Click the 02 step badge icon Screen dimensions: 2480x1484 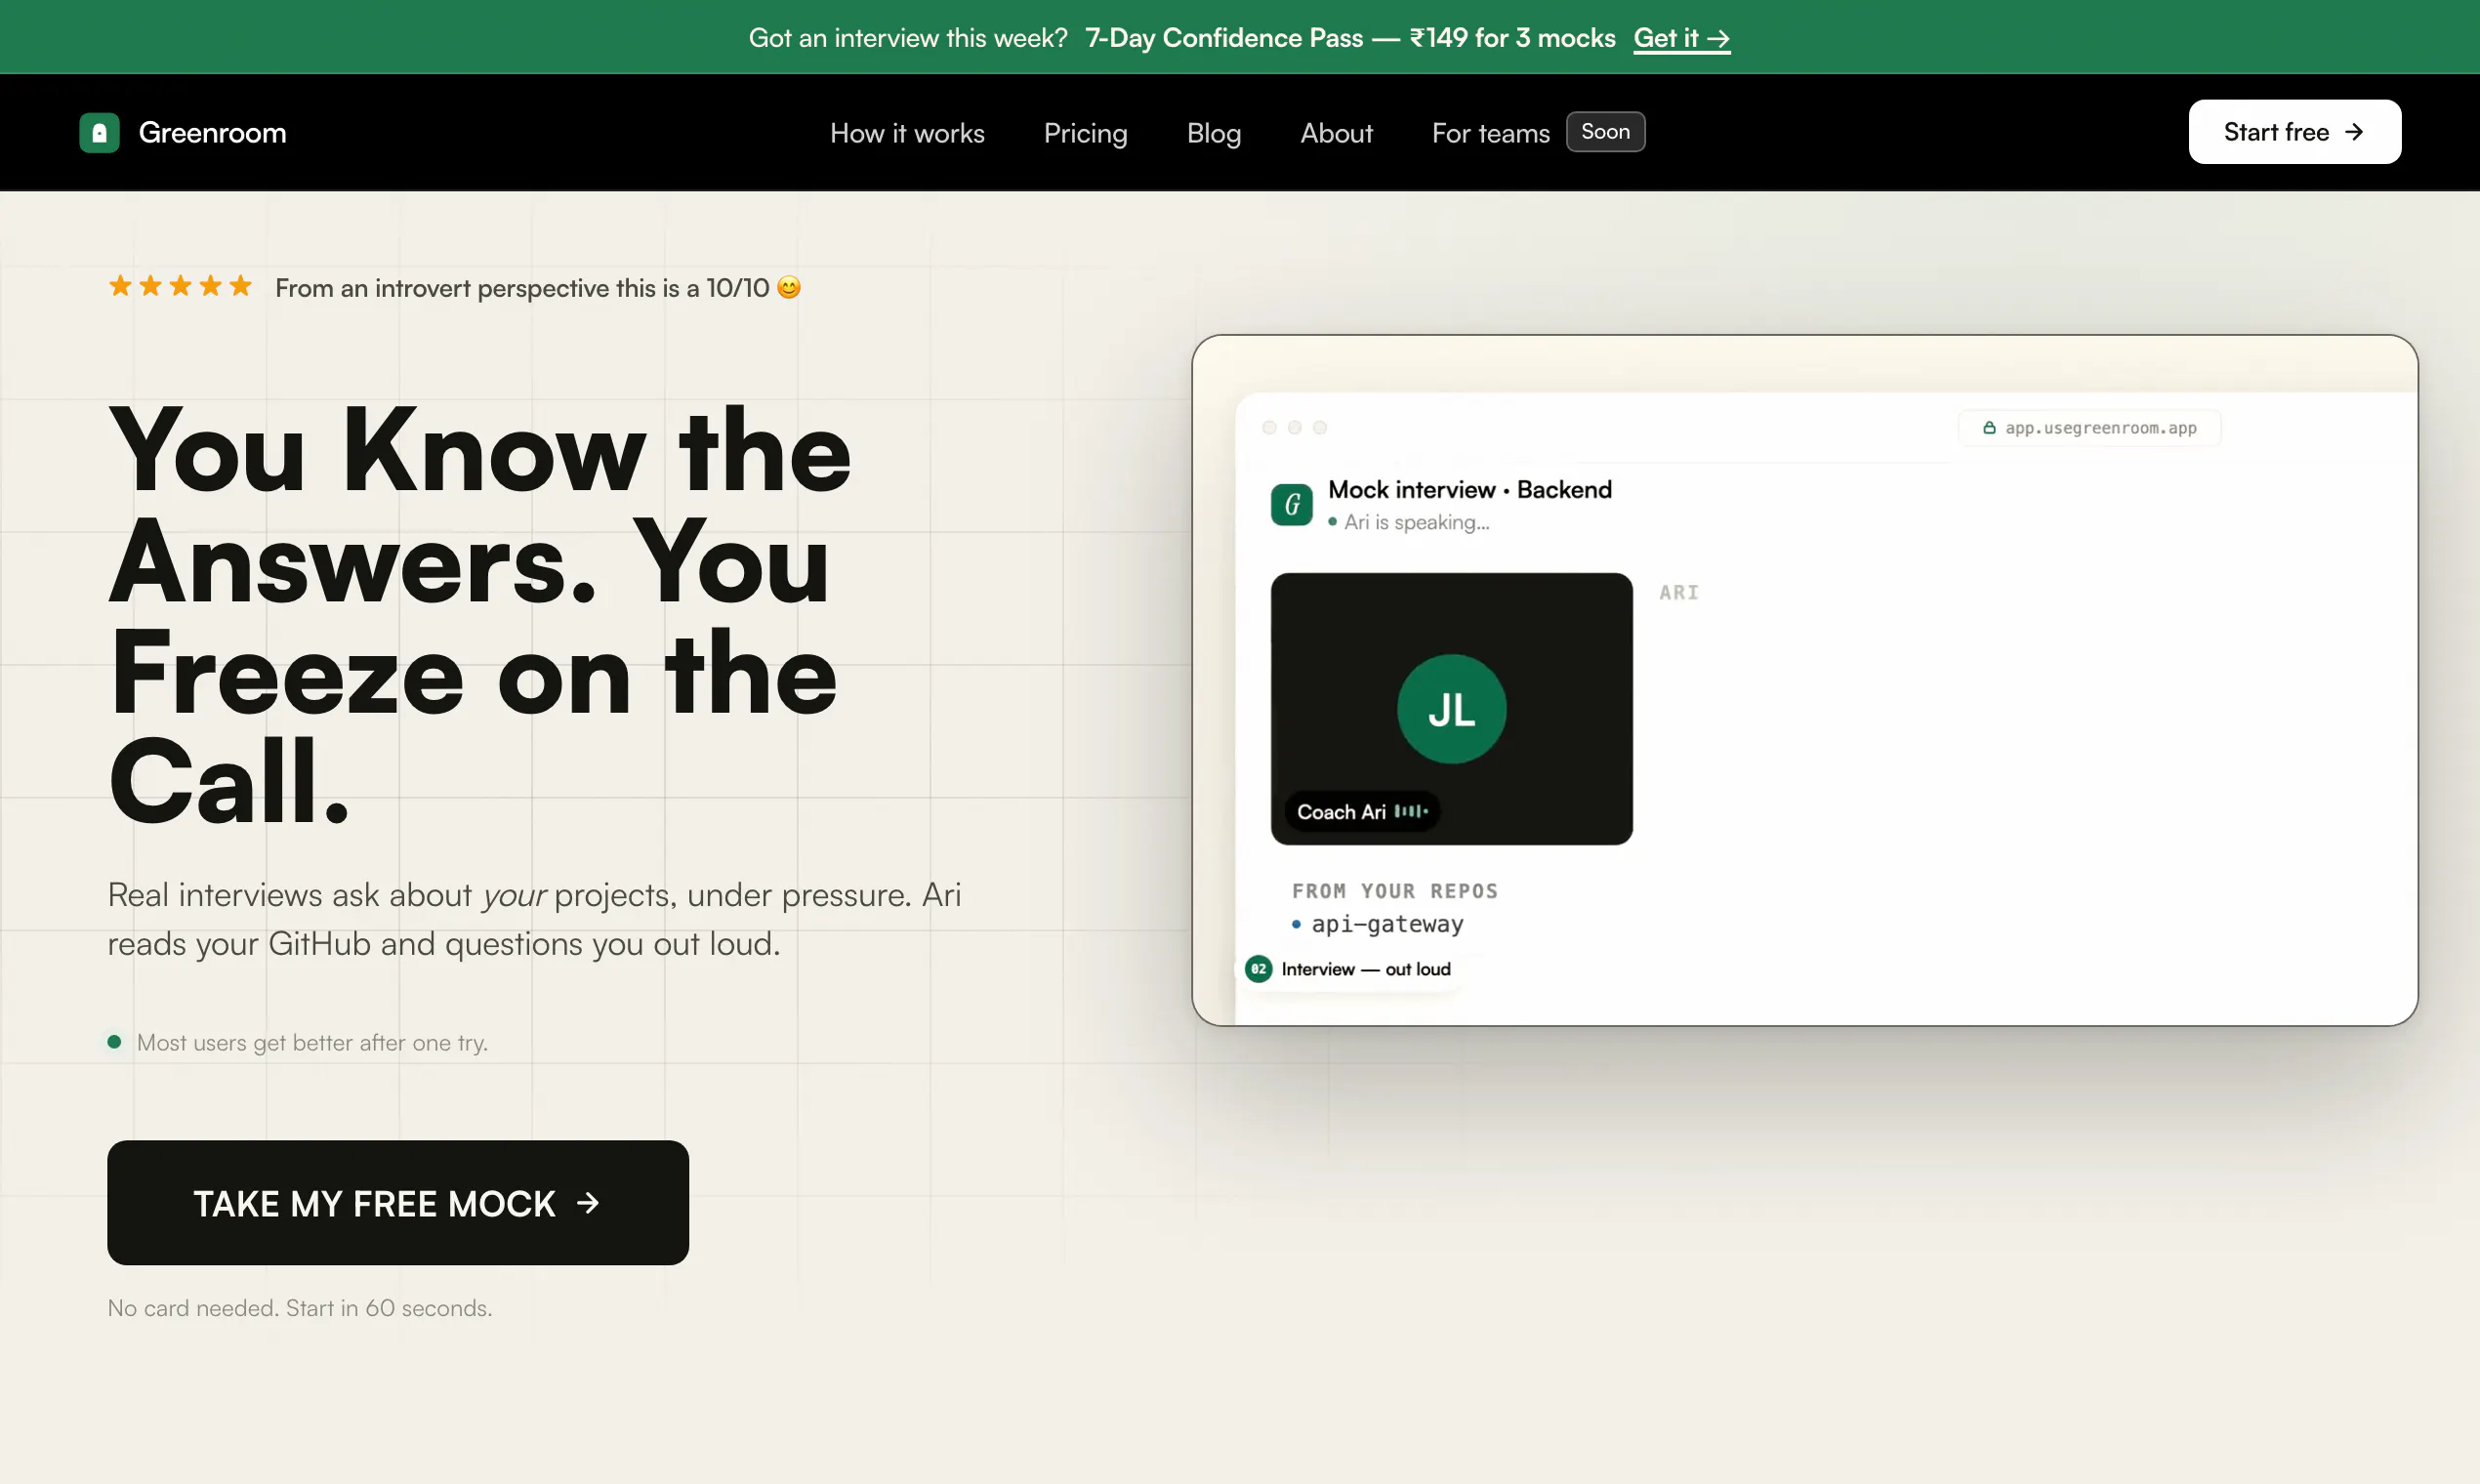point(1258,968)
